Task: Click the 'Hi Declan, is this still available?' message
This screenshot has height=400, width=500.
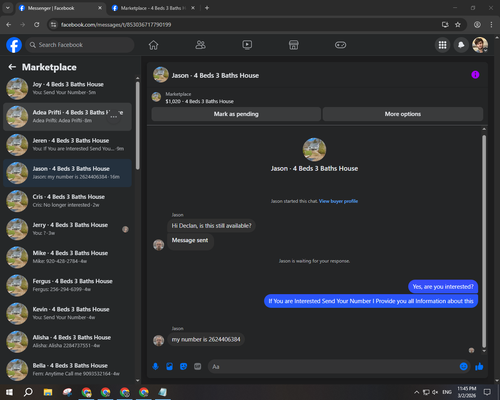Action: [x=211, y=226]
